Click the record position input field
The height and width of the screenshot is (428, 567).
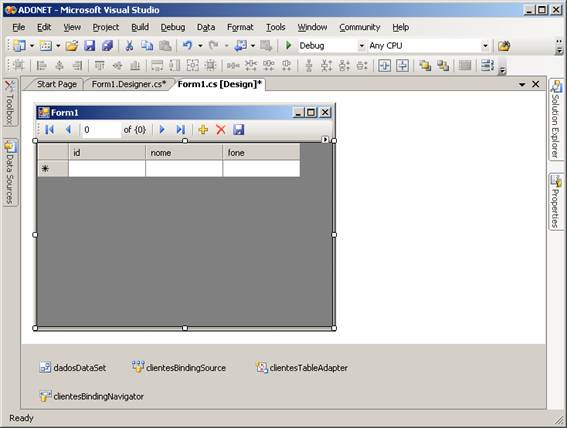[x=102, y=129]
